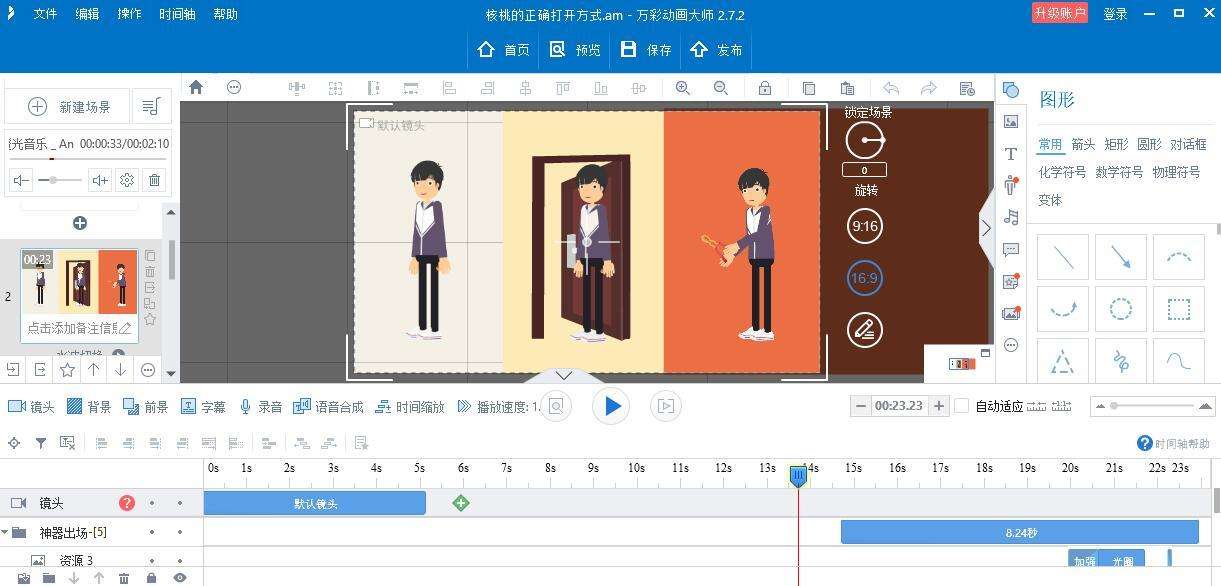Click the 登录 link
1221x586 pixels.
(x=1115, y=14)
